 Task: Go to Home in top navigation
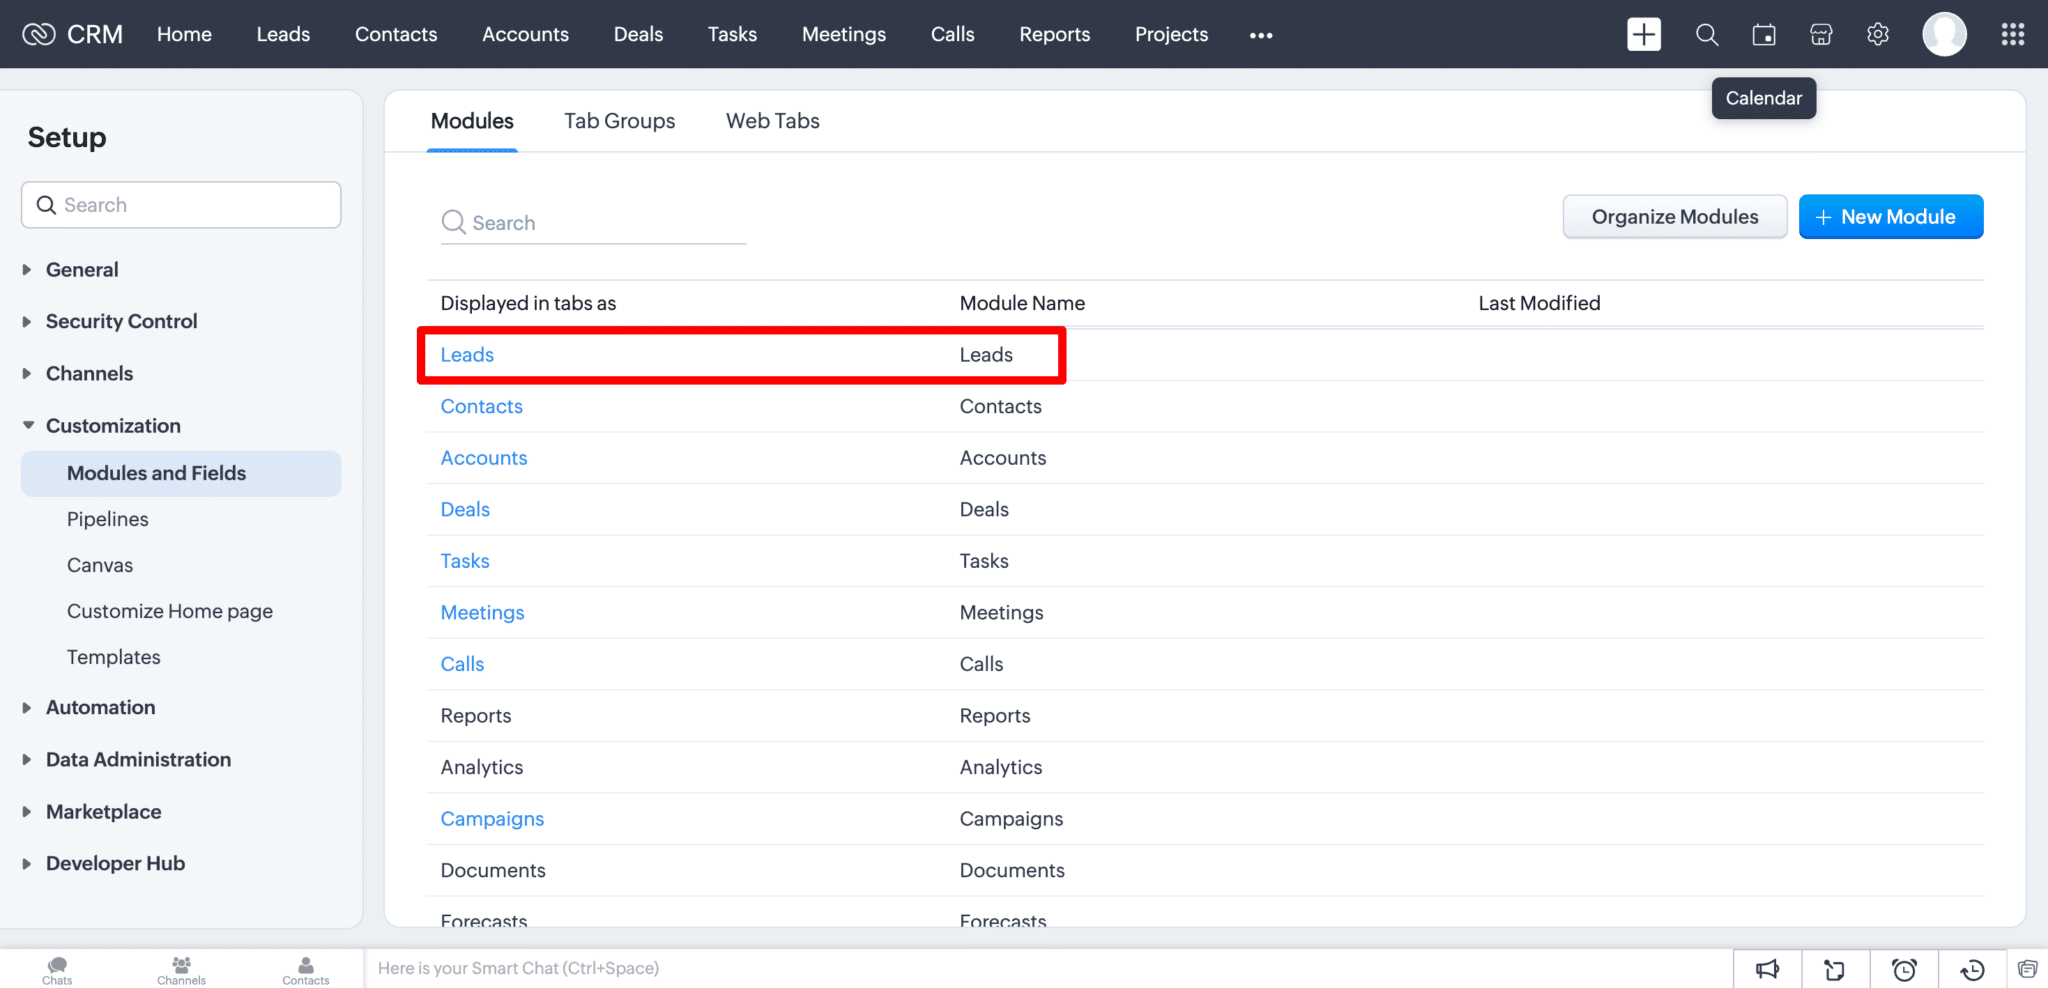[x=184, y=34]
